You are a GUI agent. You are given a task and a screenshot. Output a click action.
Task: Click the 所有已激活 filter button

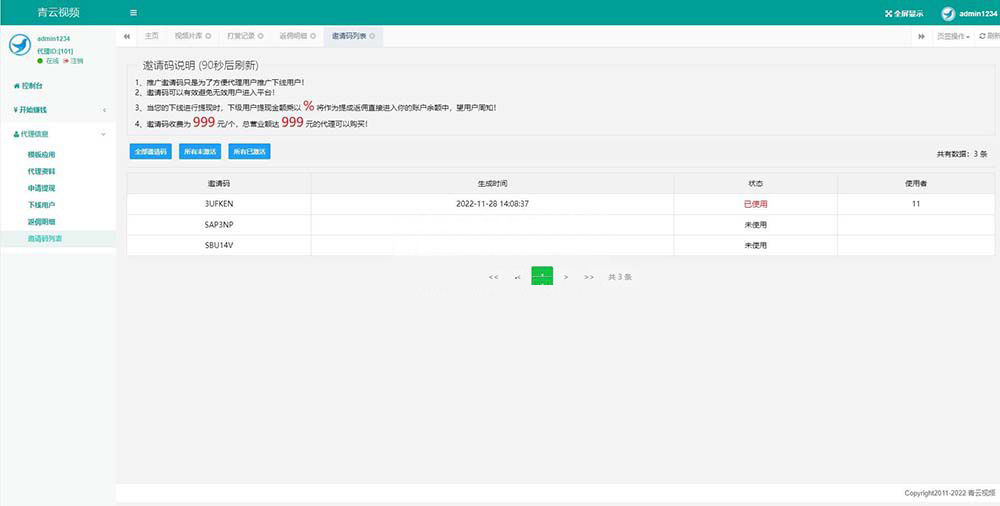[249, 152]
